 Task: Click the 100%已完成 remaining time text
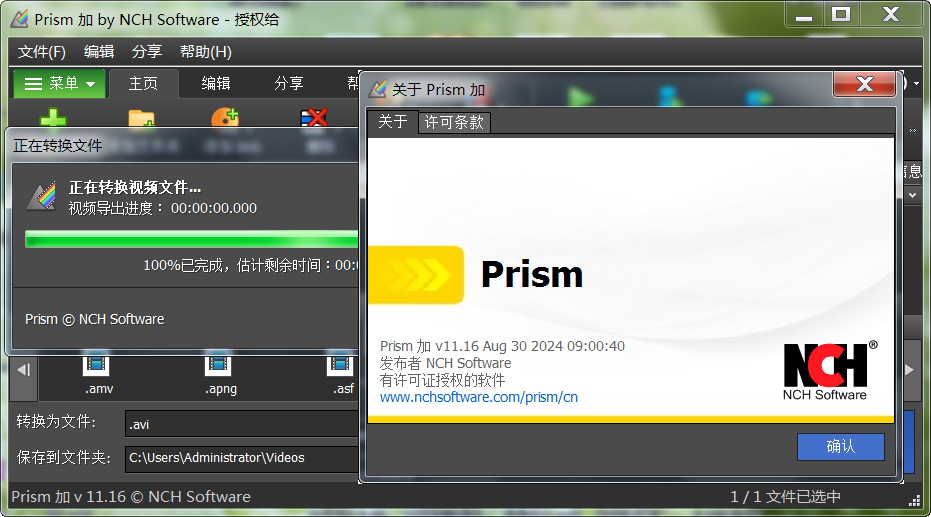[x=250, y=265]
